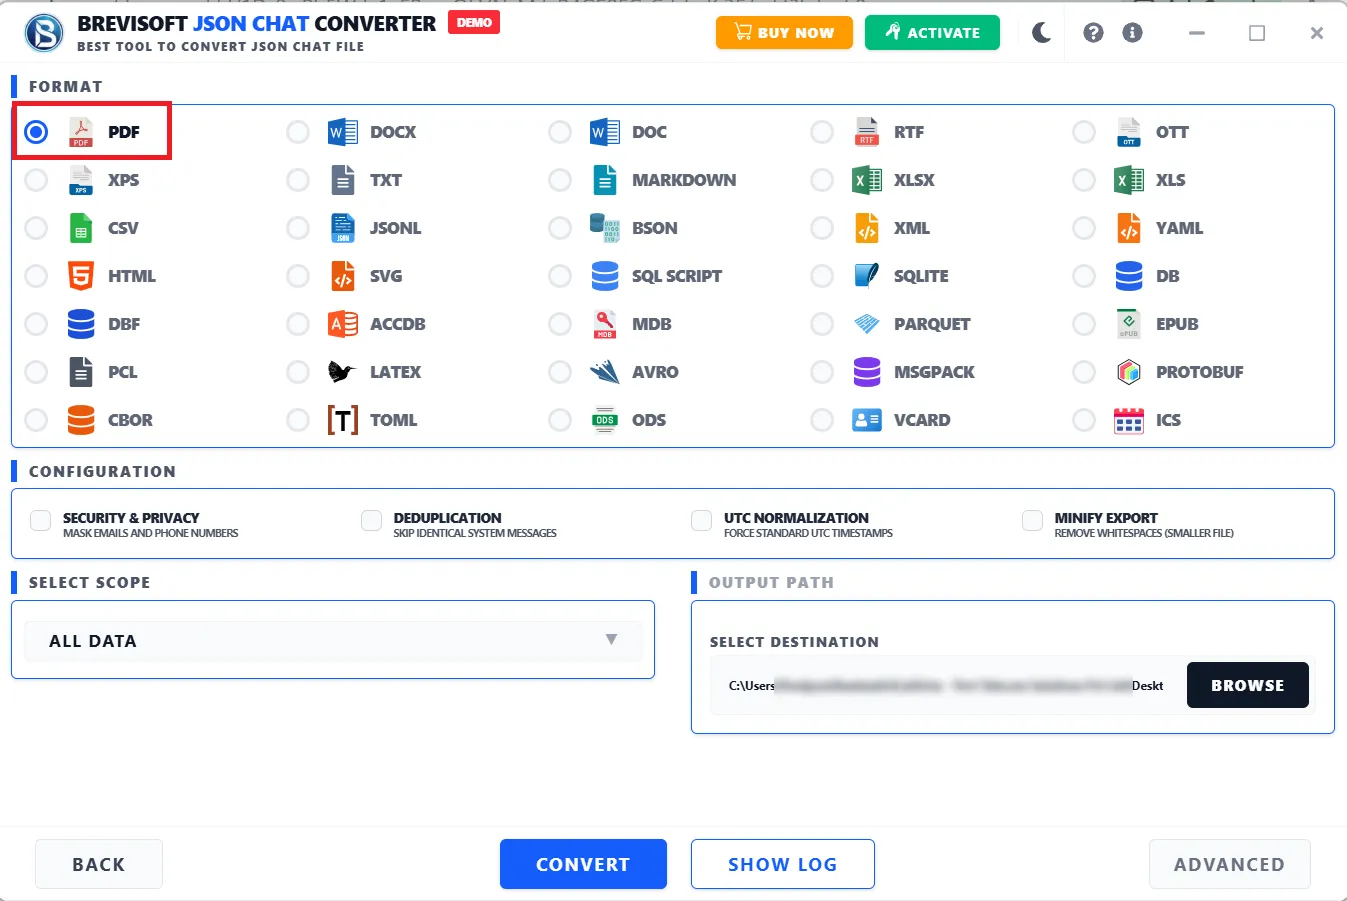Image resolution: width=1347 pixels, height=901 pixels.
Task: Enable Minify Export checkbox
Action: [x=1032, y=520]
